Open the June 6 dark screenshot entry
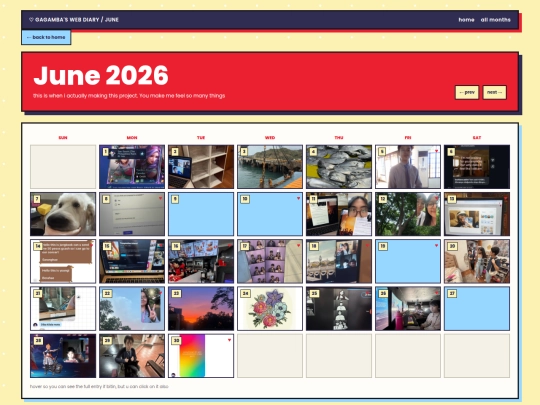 click(x=477, y=167)
